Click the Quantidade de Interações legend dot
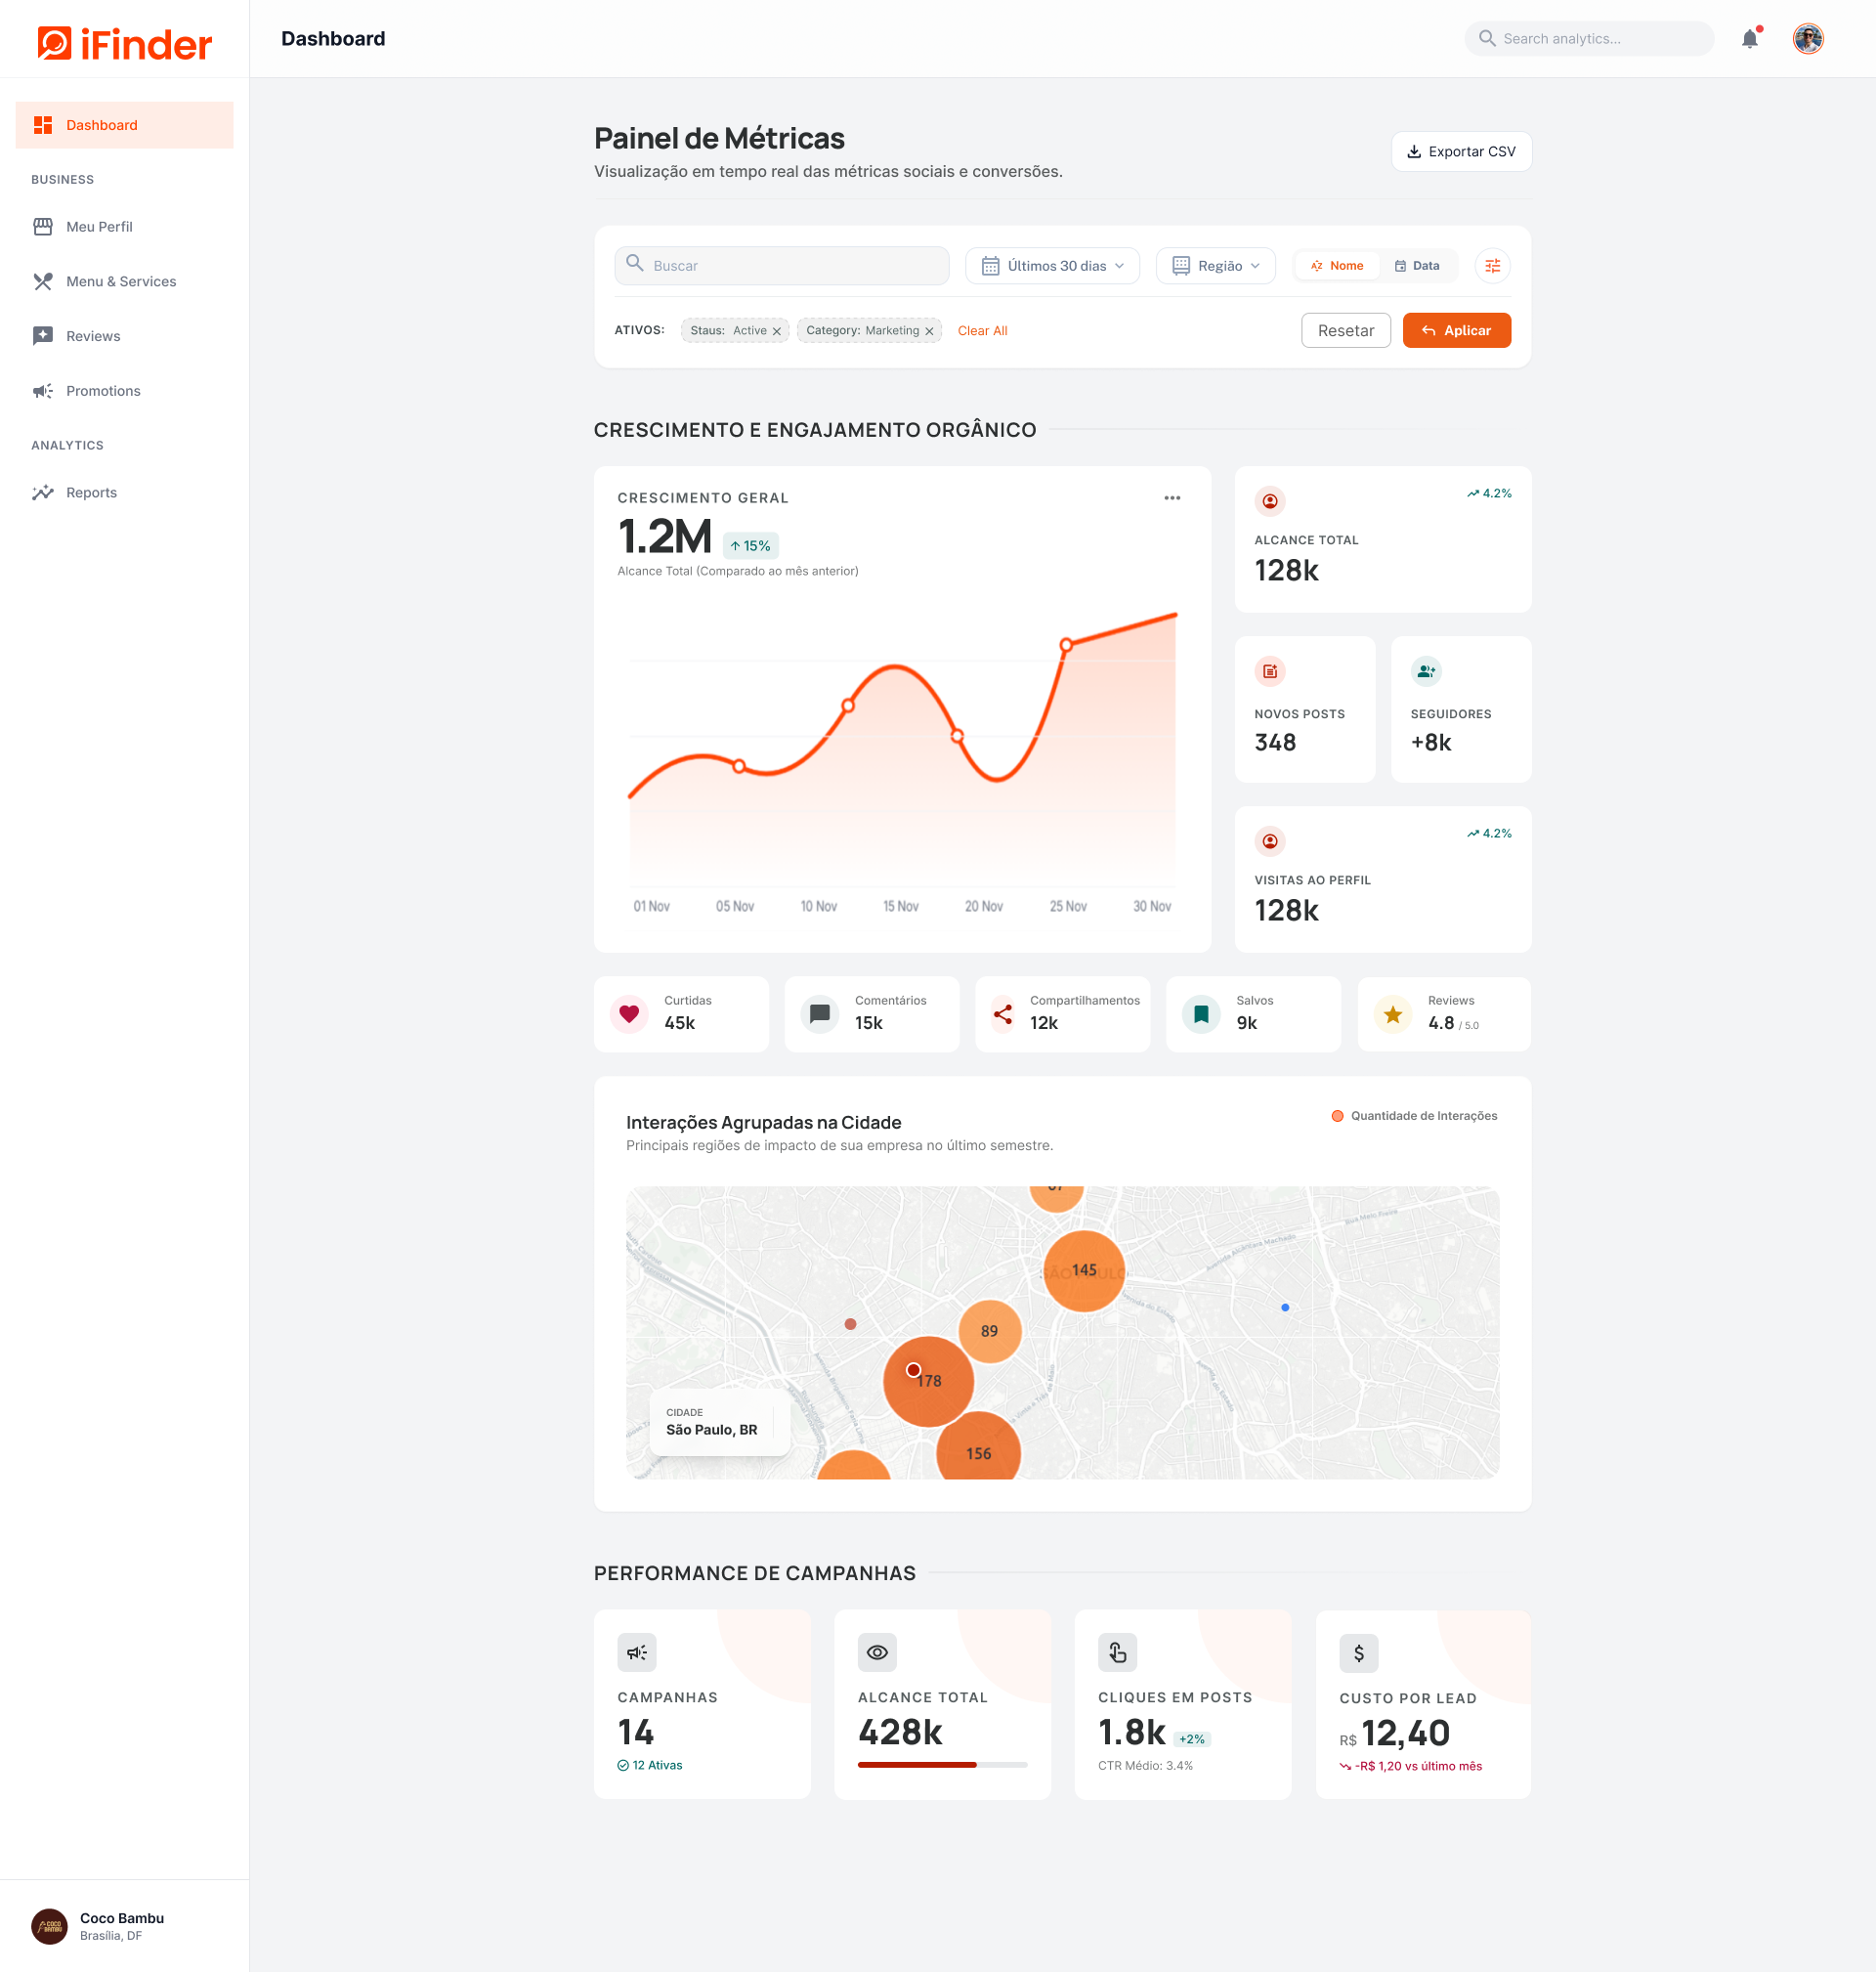 pyautogui.click(x=1337, y=1116)
